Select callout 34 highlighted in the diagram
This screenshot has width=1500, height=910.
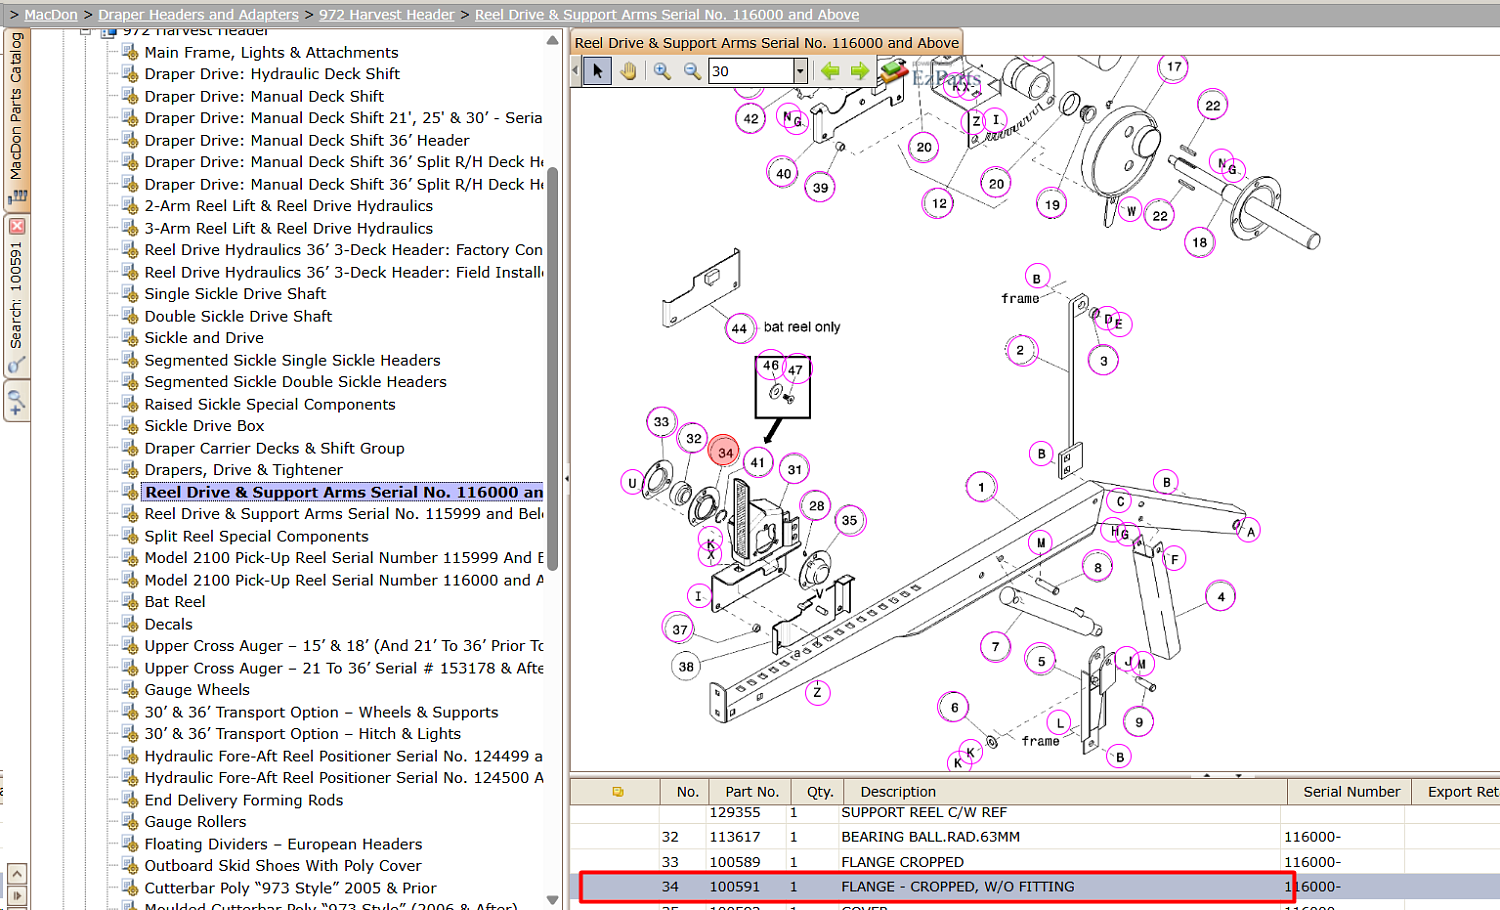(x=724, y=452)
